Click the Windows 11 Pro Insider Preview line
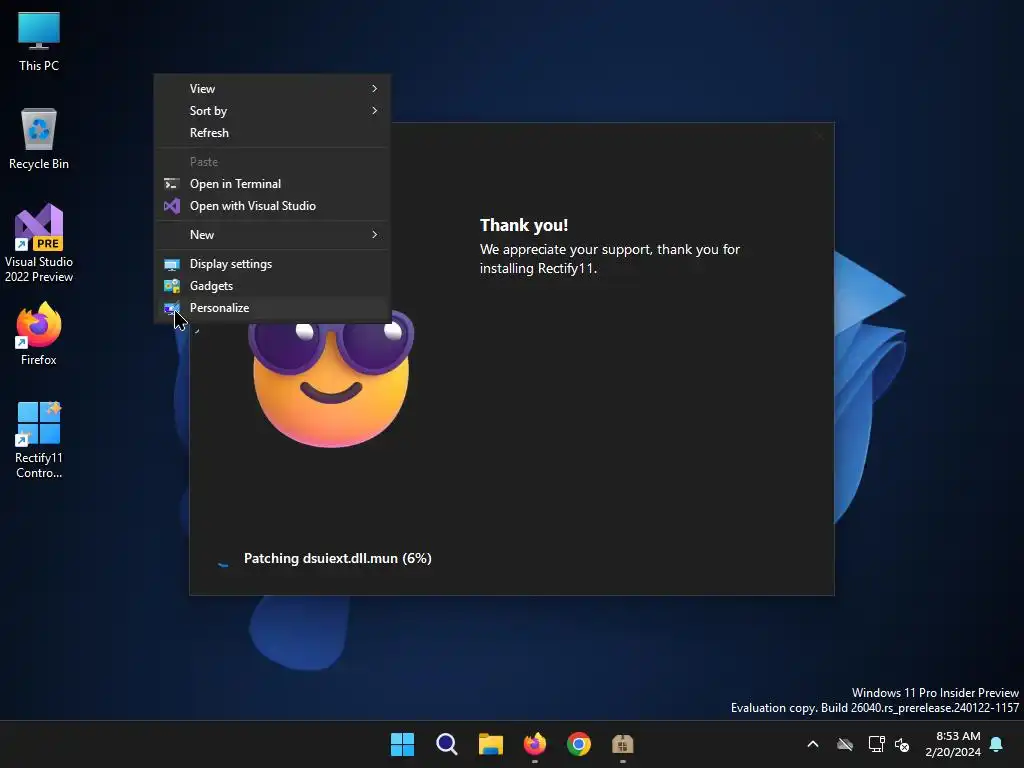 pyautogui.click(x=935, y=693)
